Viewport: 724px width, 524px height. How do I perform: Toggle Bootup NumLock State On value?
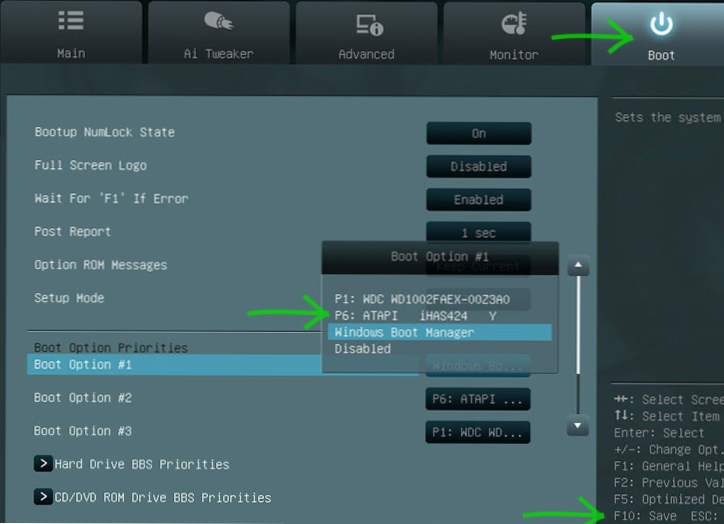pos(479,133)
